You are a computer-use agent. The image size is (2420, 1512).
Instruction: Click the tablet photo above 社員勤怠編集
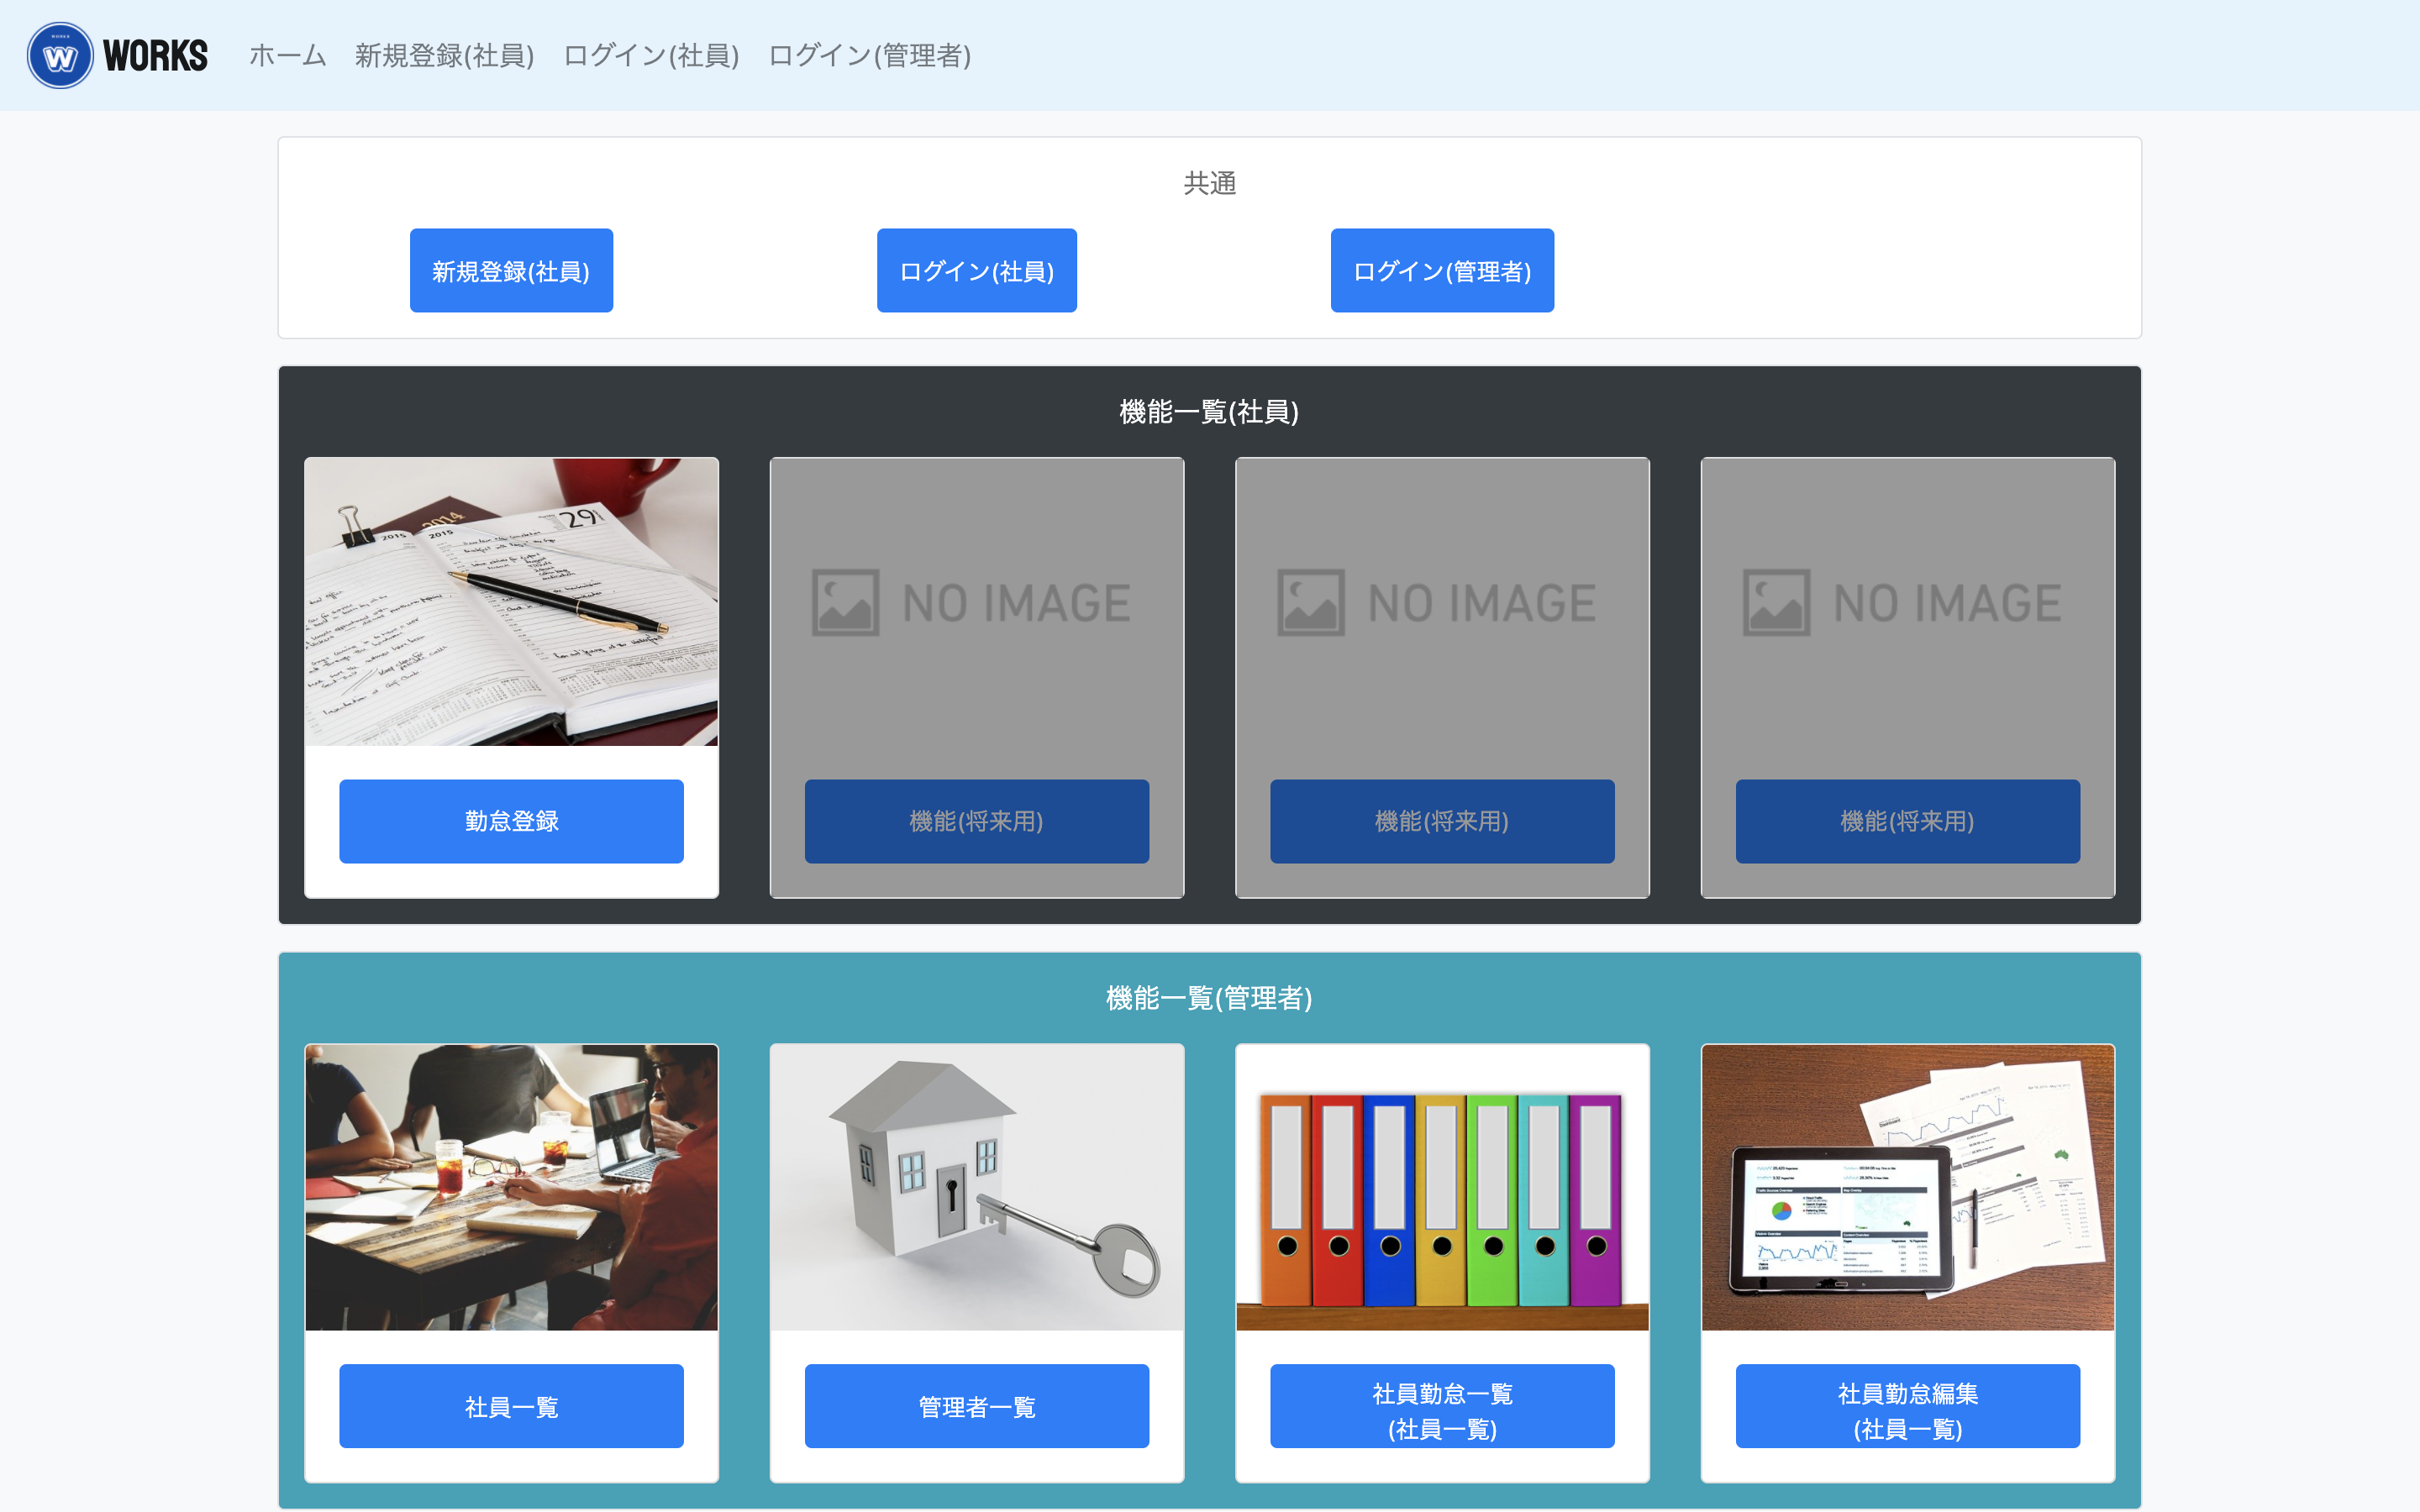click(x=1908, y=1188)
